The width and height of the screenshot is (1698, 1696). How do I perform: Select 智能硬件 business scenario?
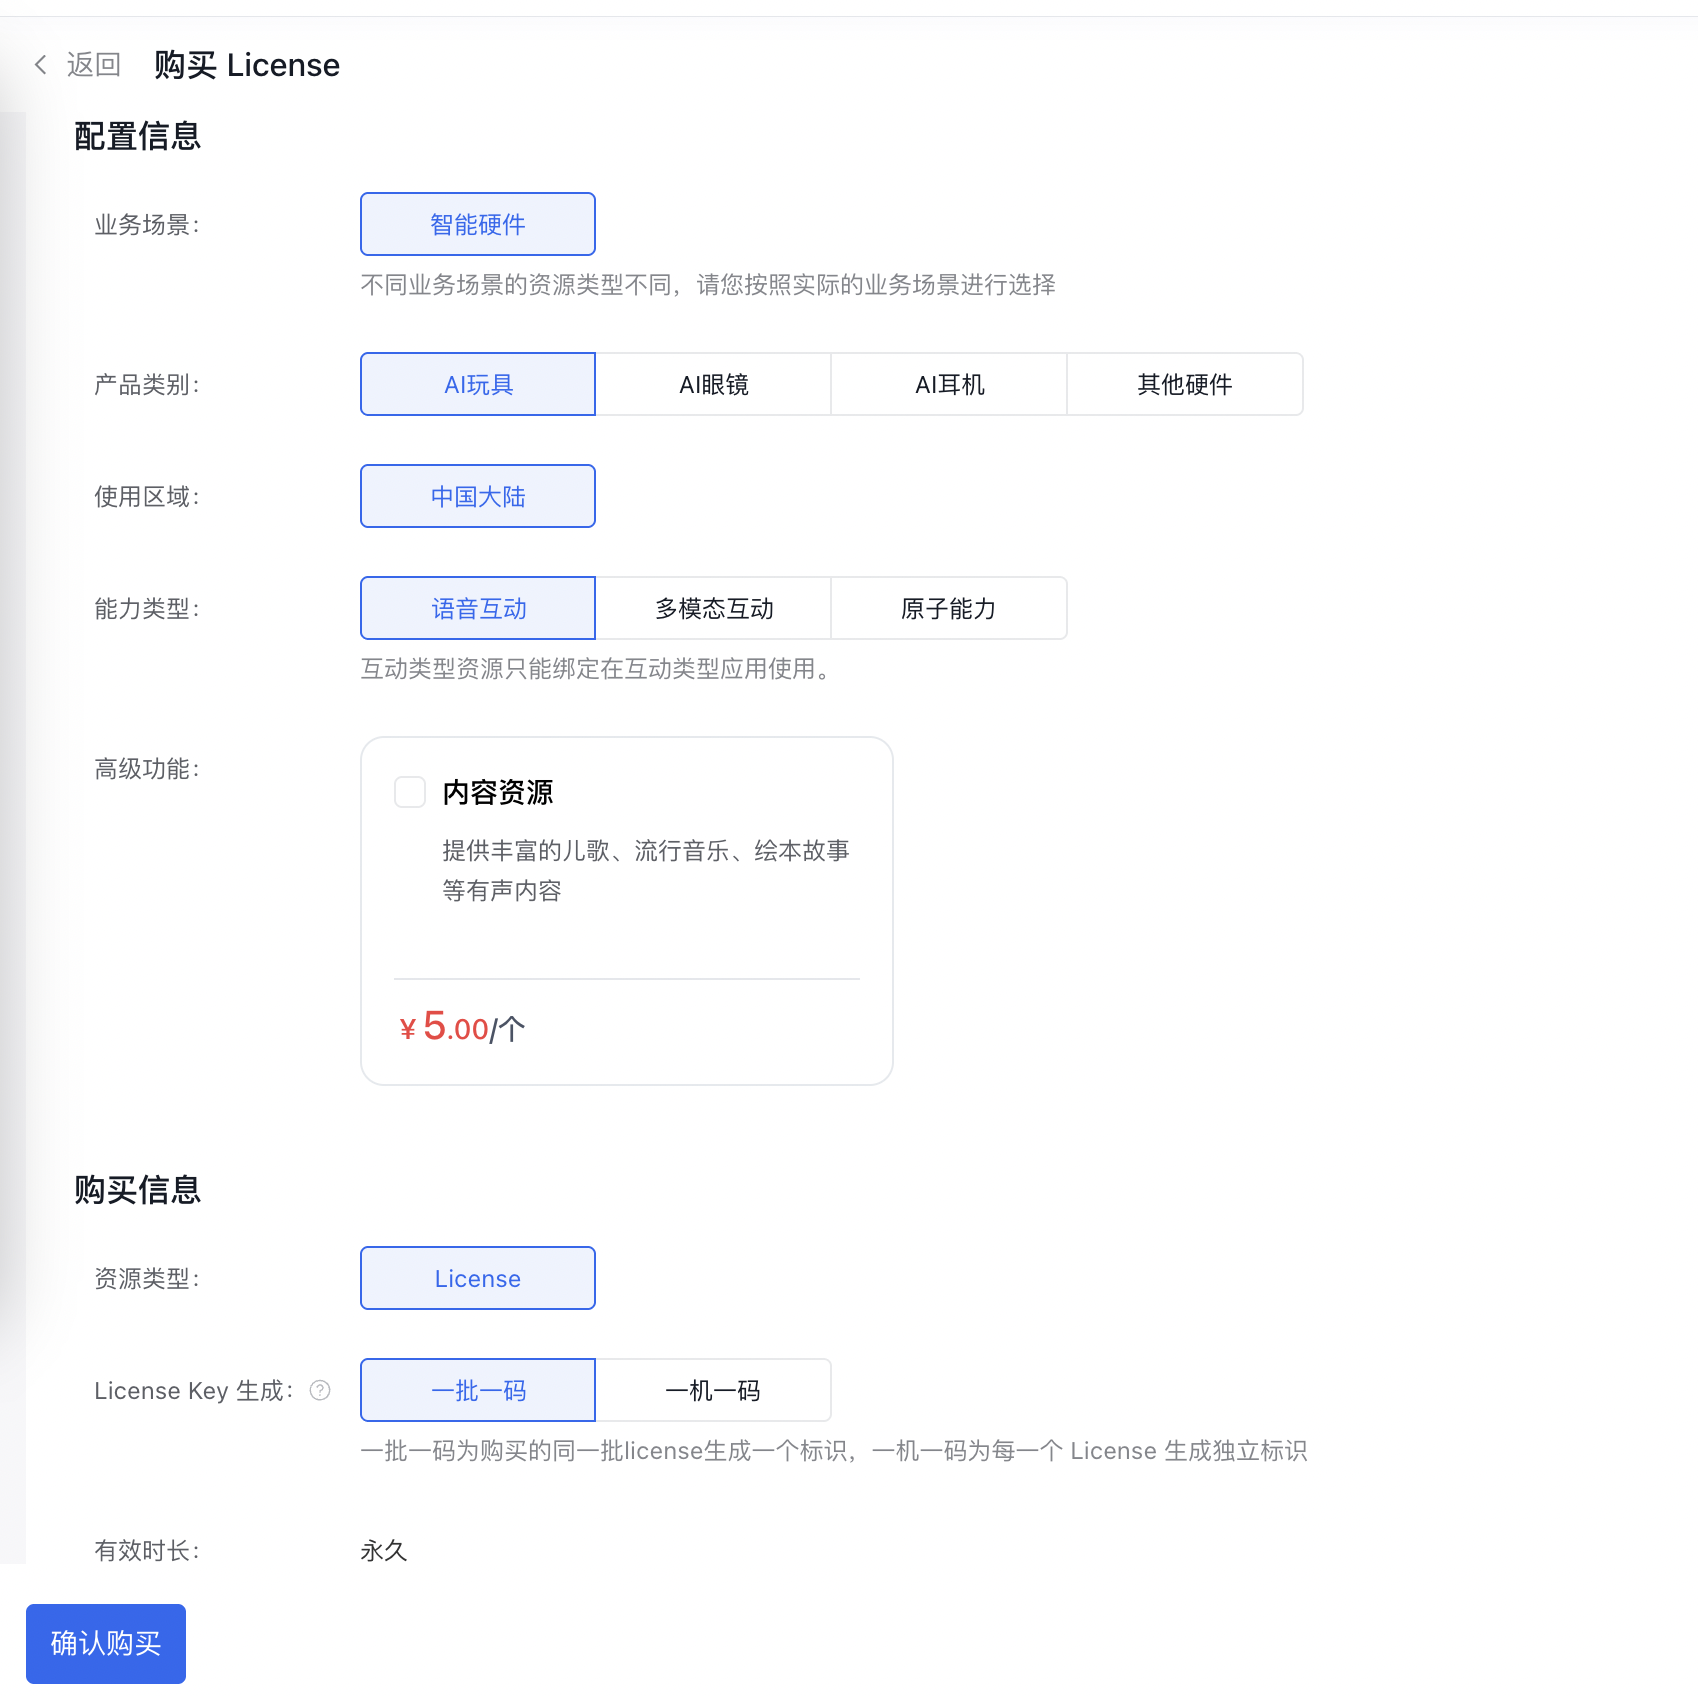[x=478, y=224]
